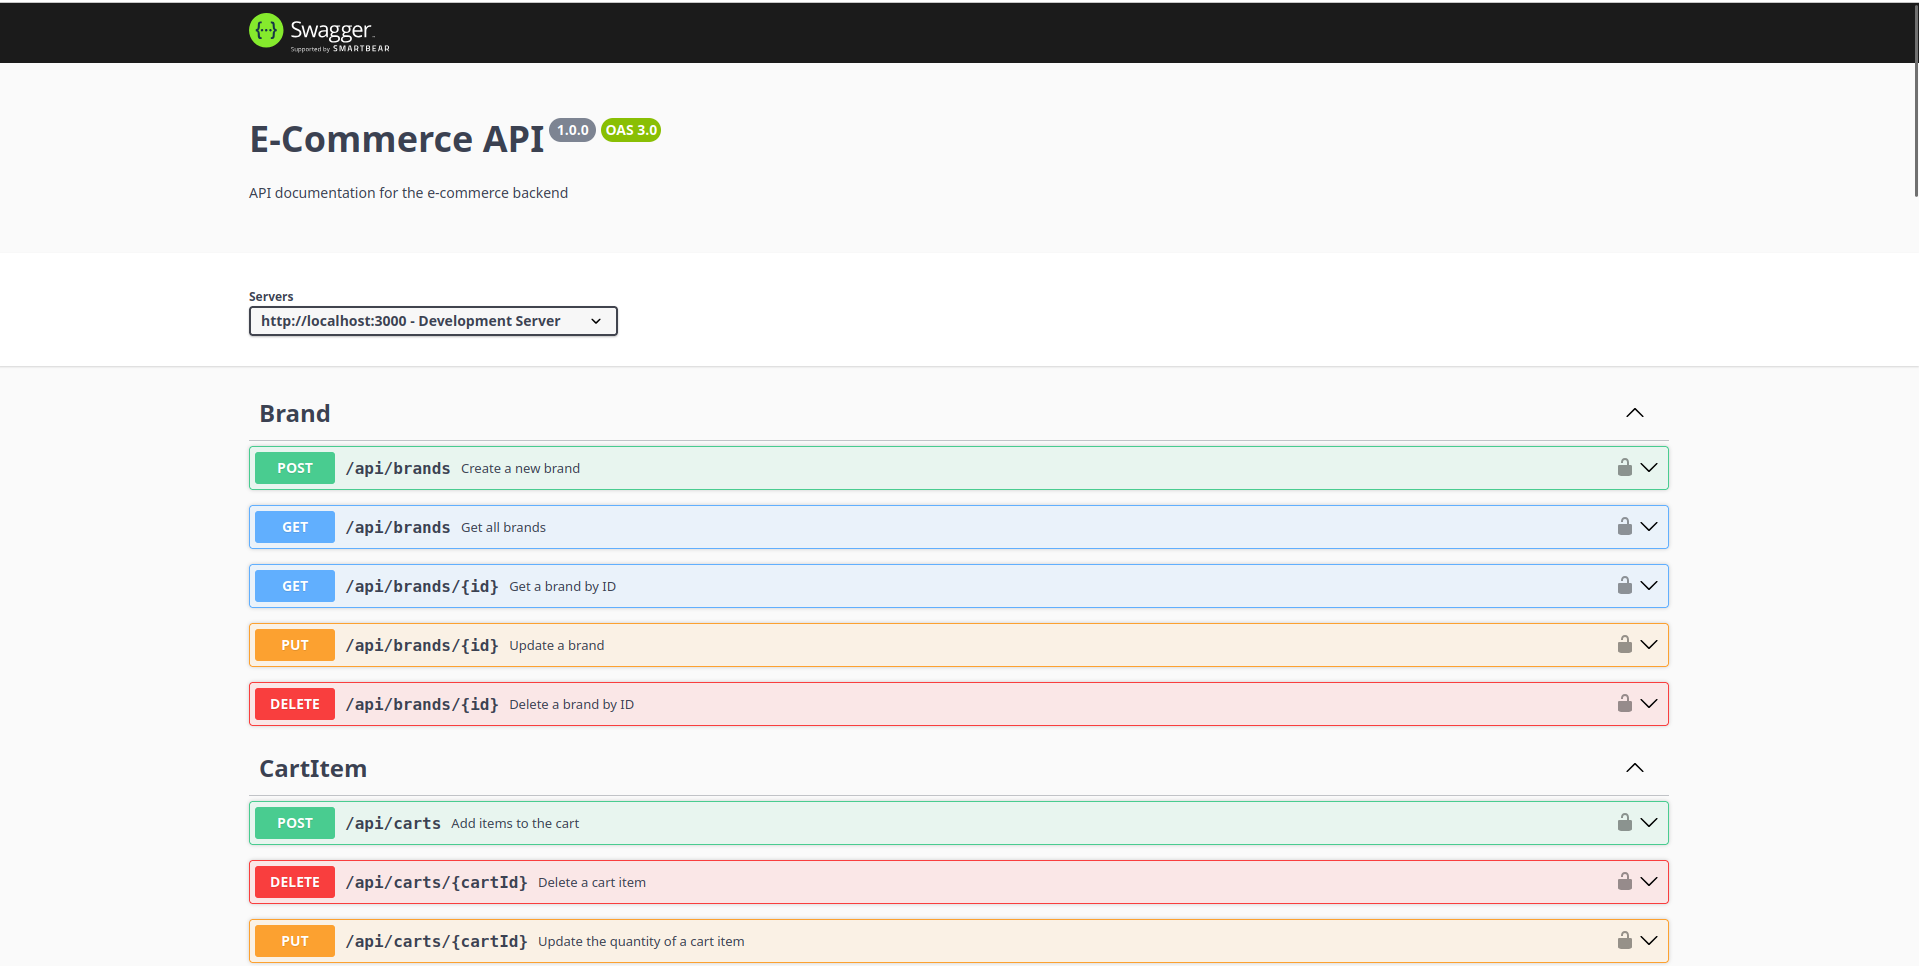The width and height of the screenshot is (1919, 966).
Task: Click the /api/brands/{id} path on Delete a brand
Action: (422, 704)
